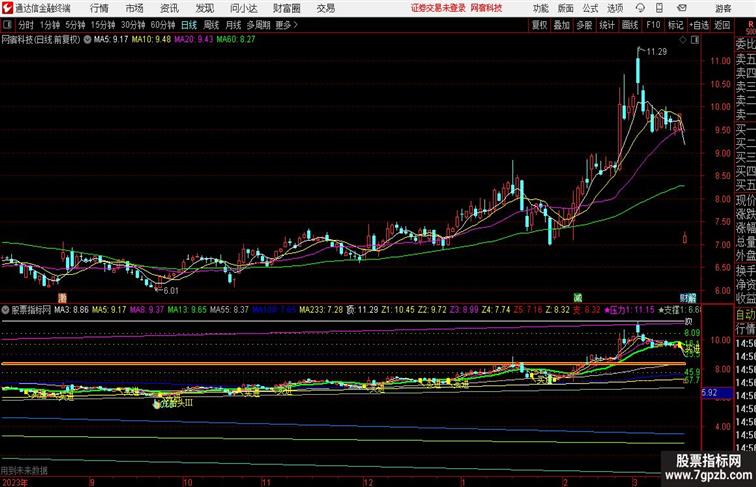Click the 游客 guest account label

pos(723,8)
